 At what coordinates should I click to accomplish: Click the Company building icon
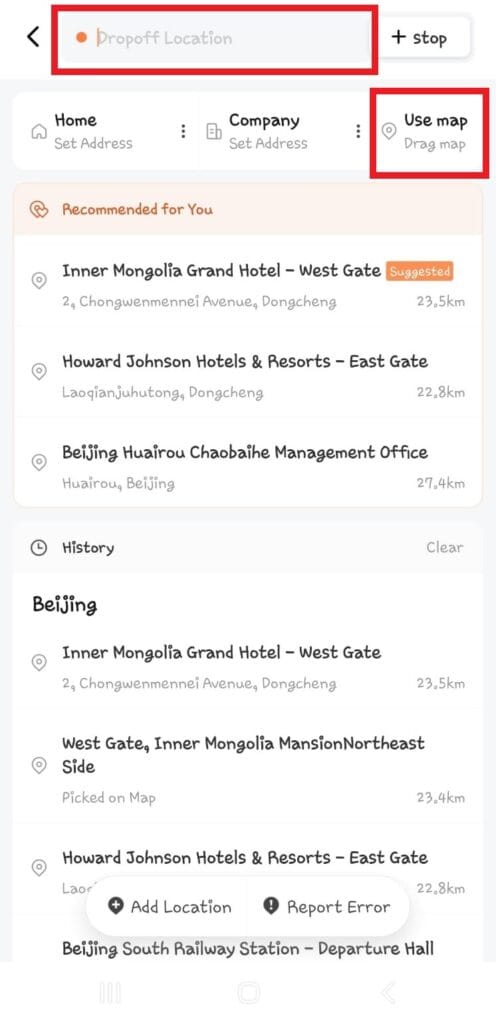(x=213, y=131)
